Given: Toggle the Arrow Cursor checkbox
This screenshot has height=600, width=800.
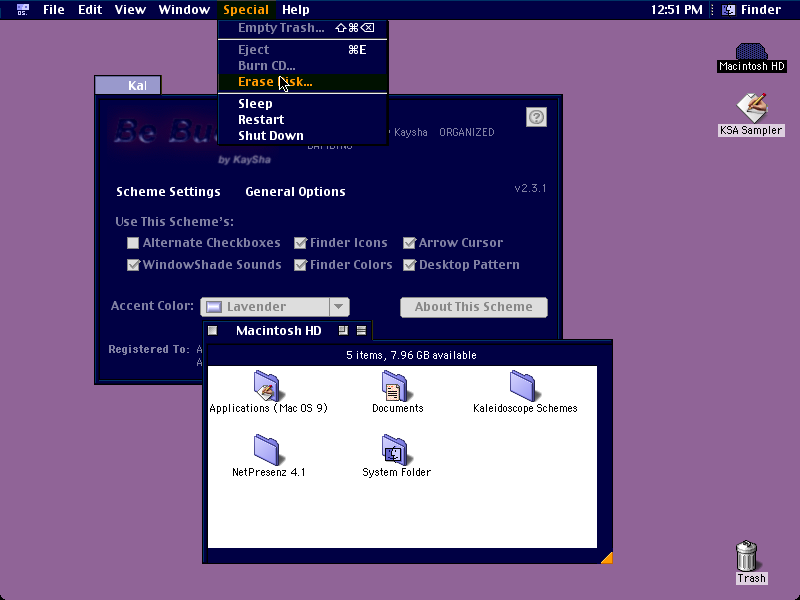Looking at the screenshot, I should 409,243.
